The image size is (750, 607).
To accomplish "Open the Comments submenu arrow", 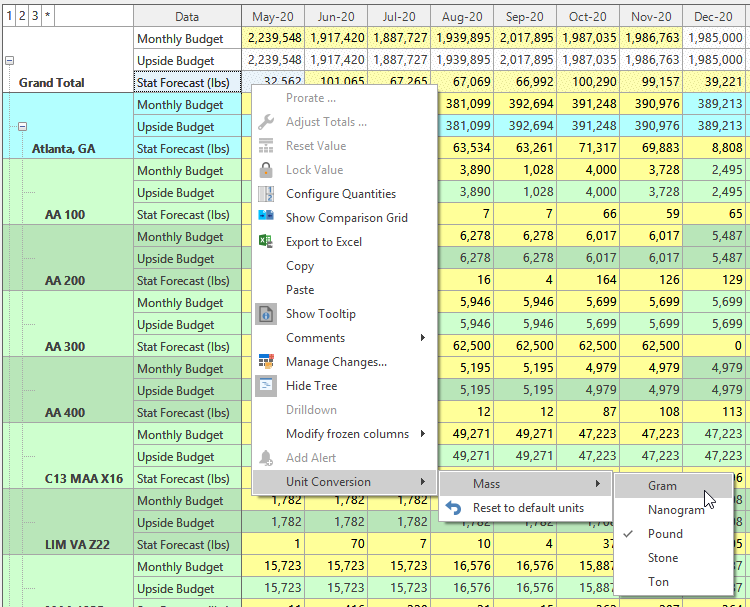I will 422,338.
